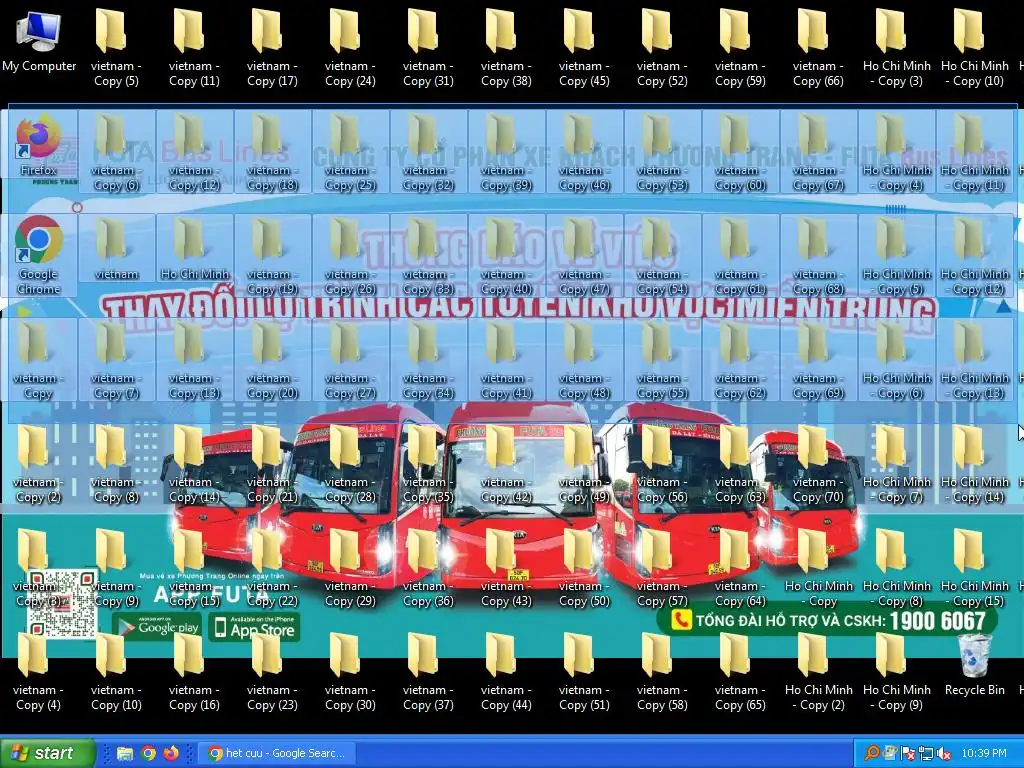This screenshot has width=1024, height=768.
Task: Select folder 'Ho Chi Minh - Copy (7)'
Action: 897,464
